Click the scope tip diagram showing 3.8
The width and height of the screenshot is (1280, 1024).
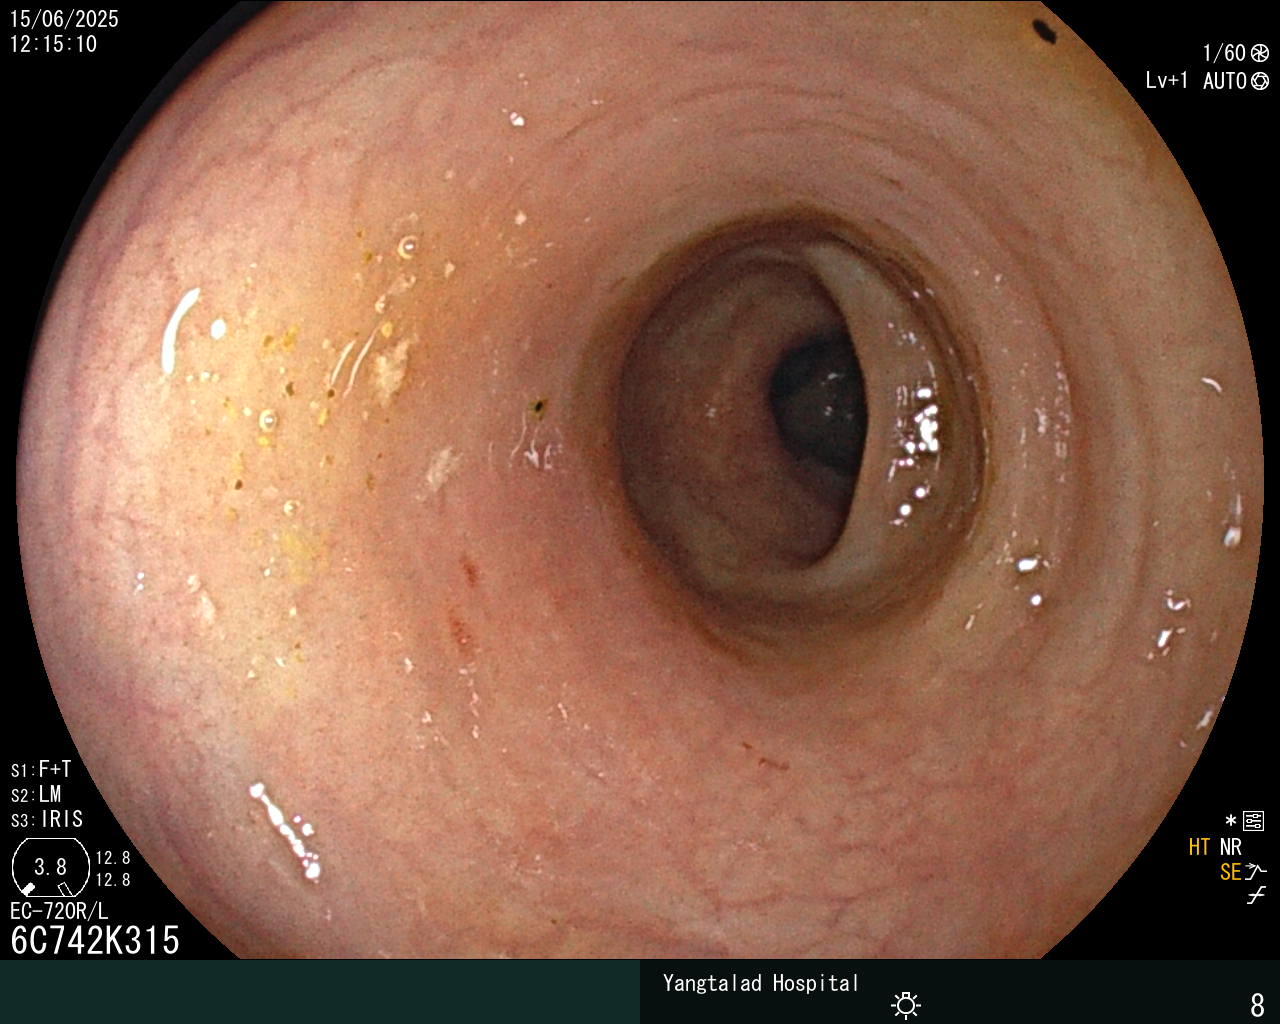pos(50,867)
